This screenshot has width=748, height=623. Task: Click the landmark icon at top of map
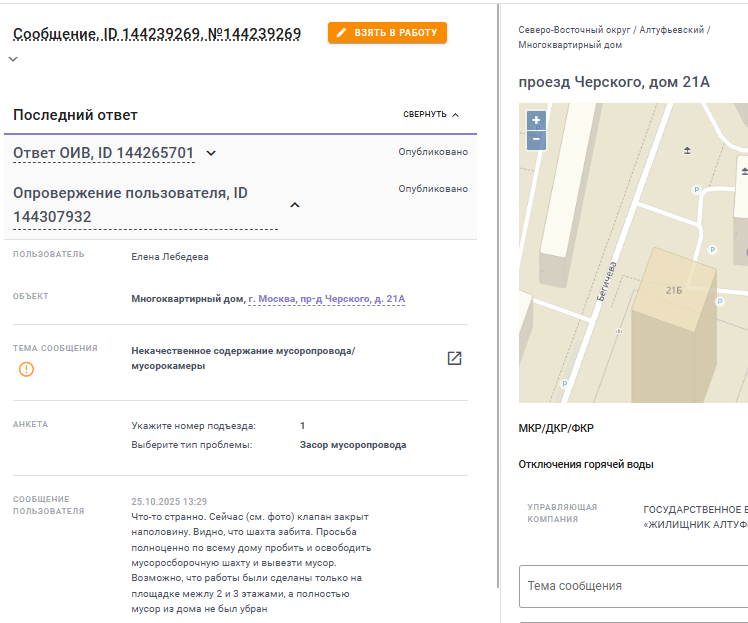[x=687, y=151]
